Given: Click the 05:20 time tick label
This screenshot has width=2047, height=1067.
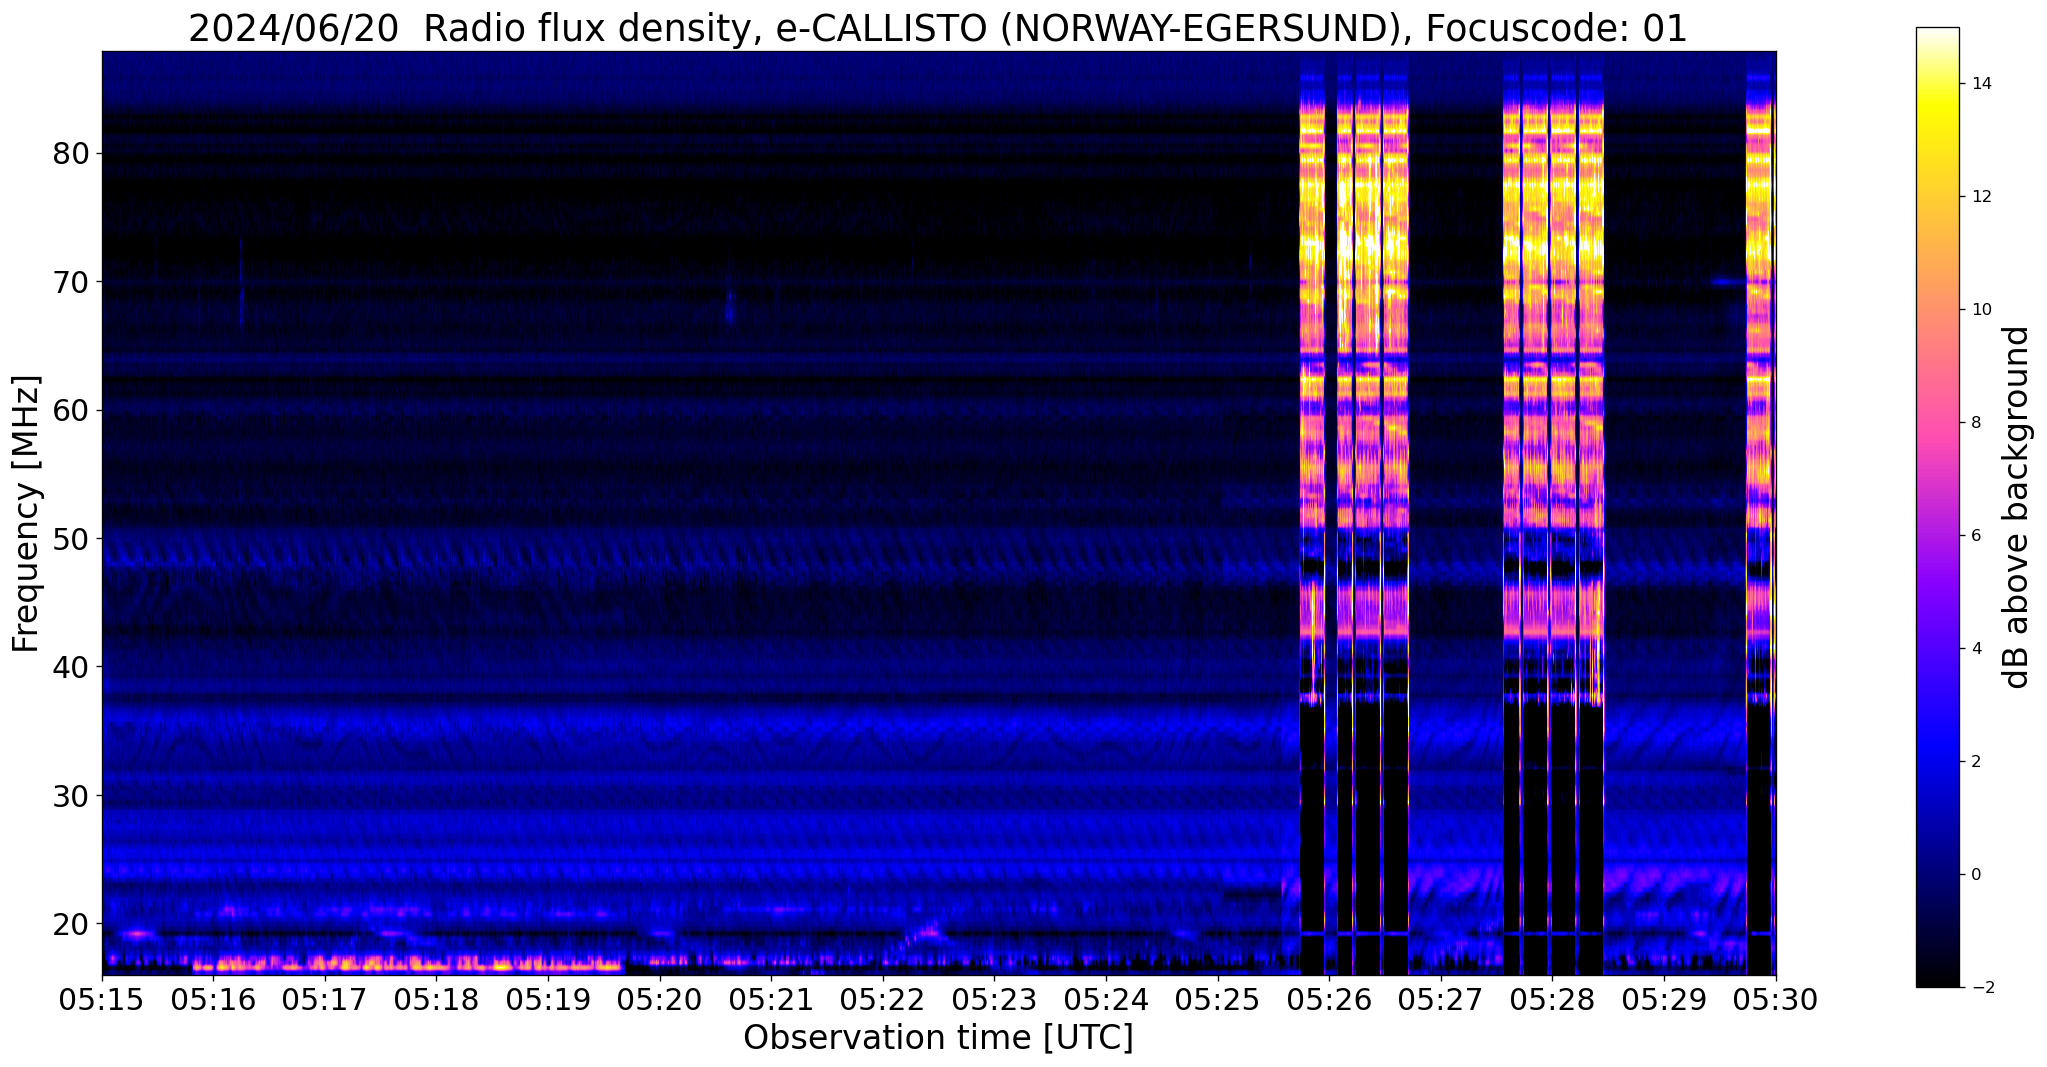Looking at the screenshot, I should coord(660,999).
